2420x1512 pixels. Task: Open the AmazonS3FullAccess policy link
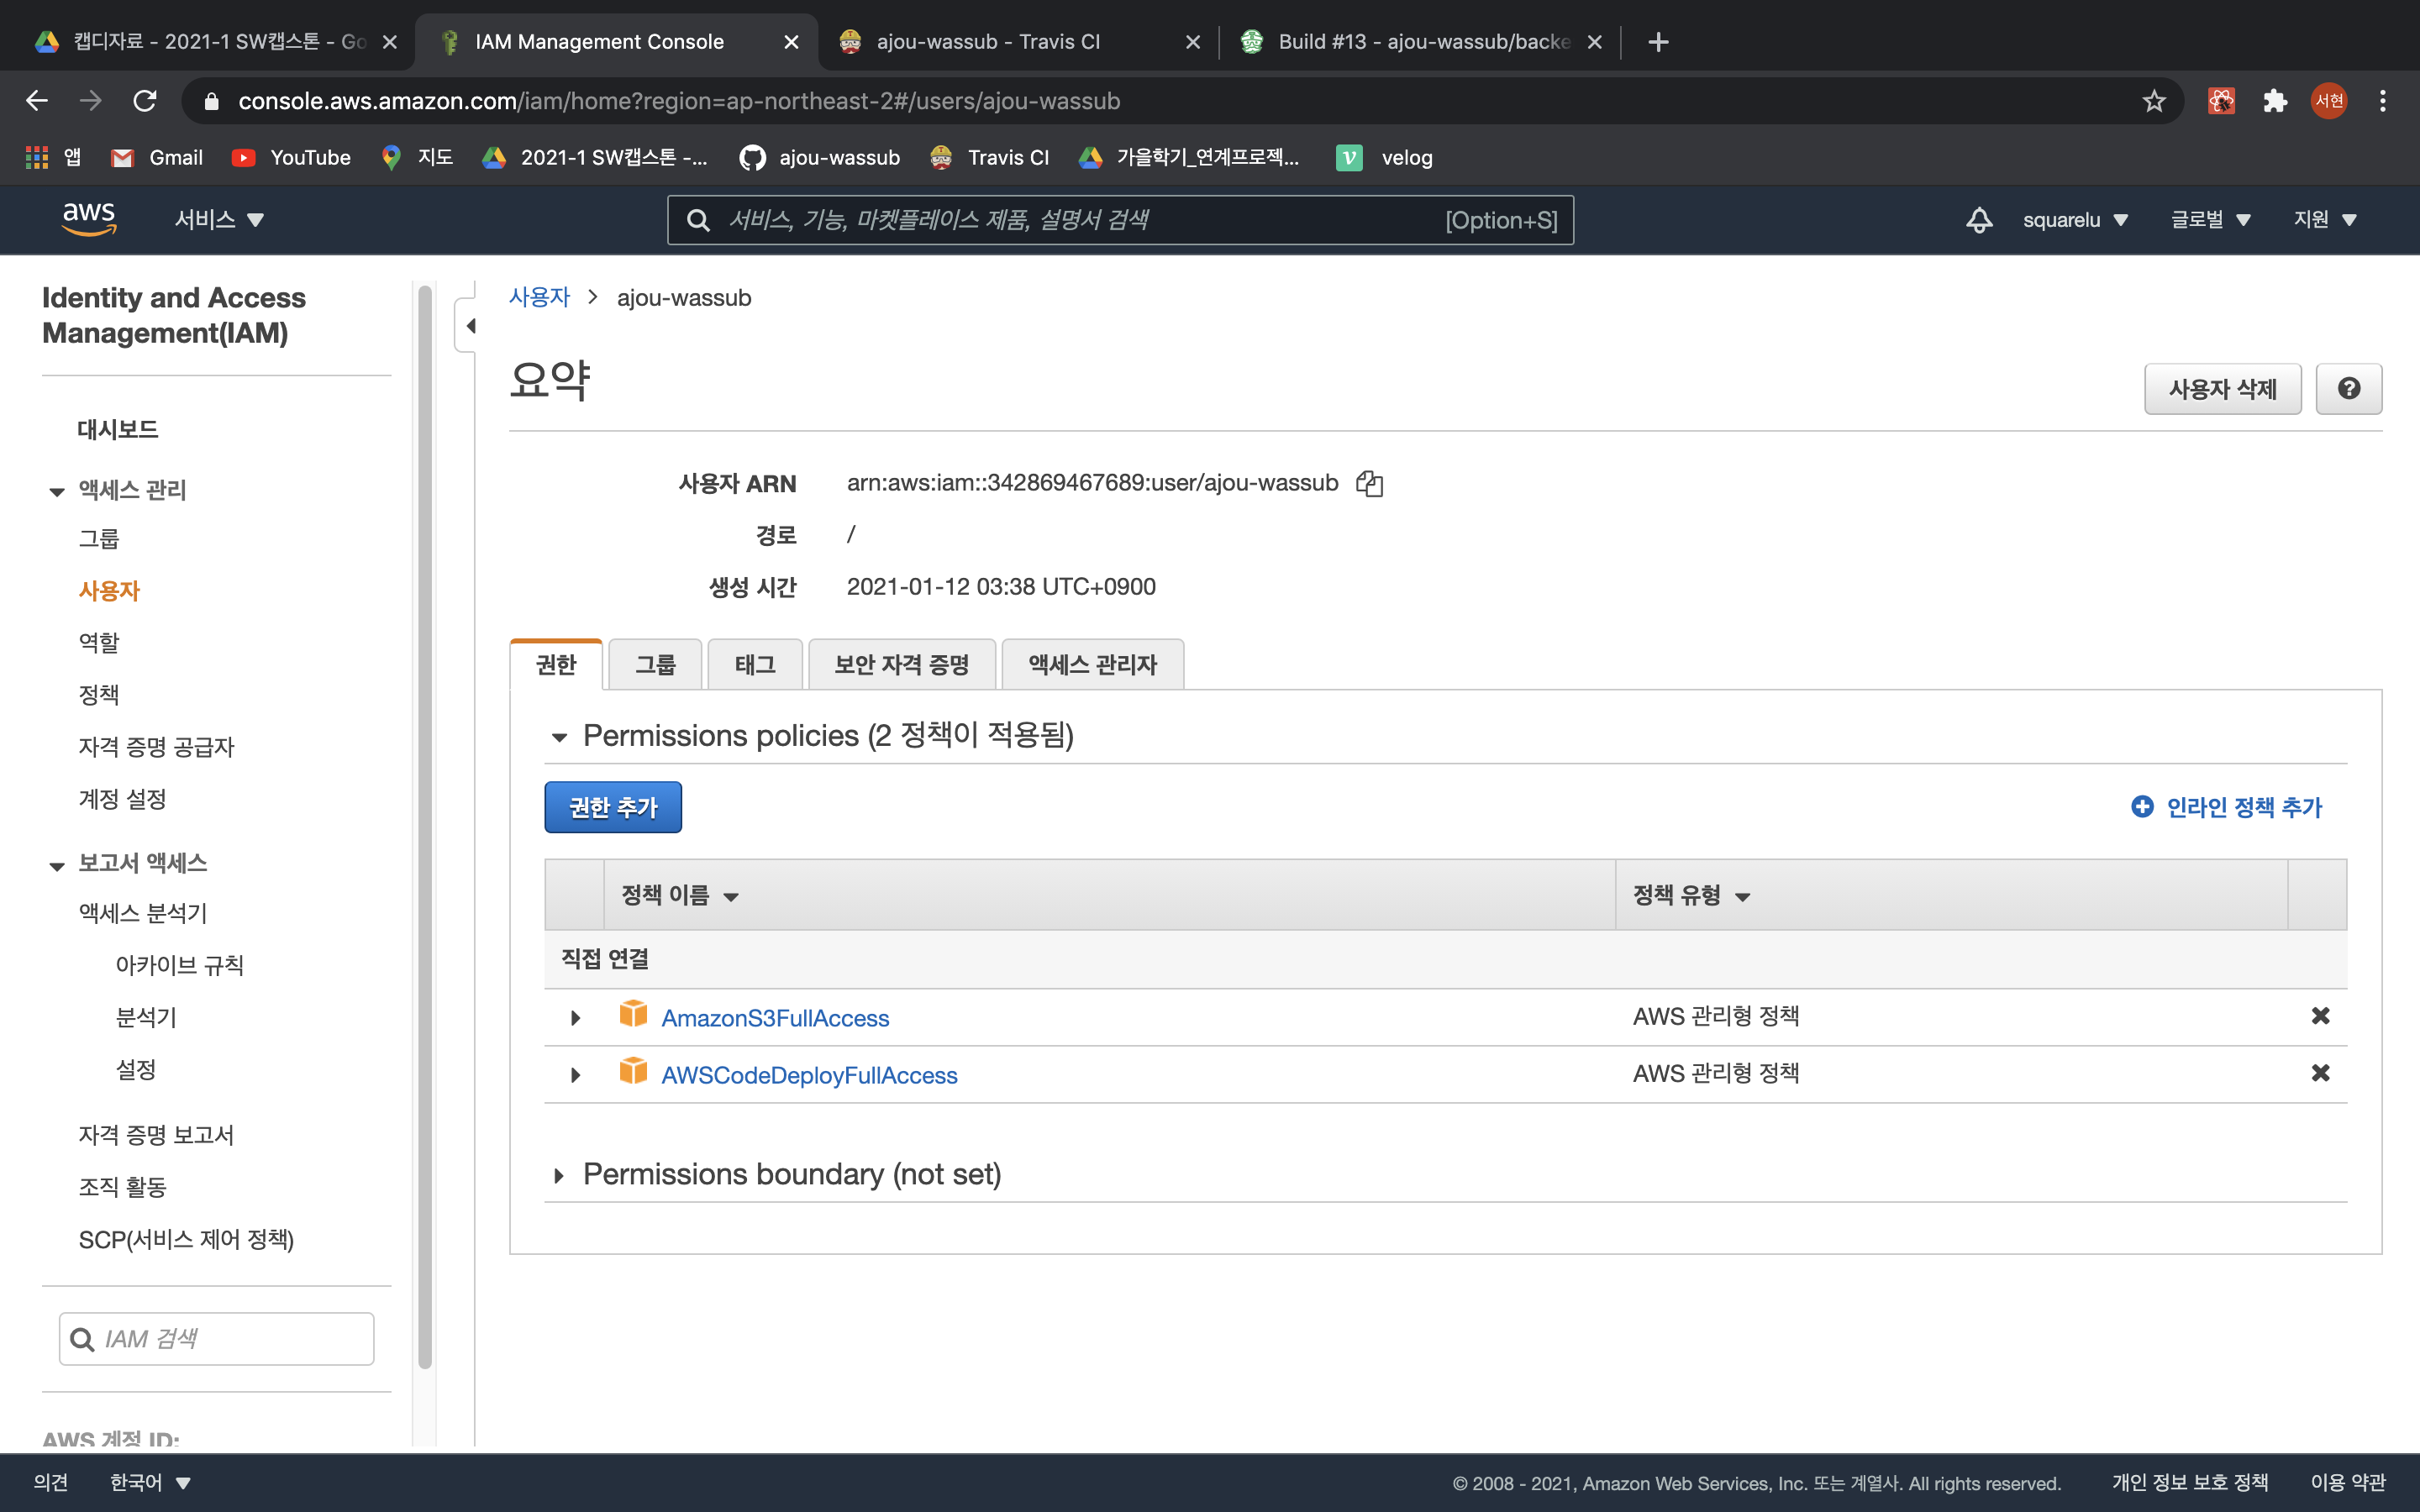click(x=775, y=1018)
